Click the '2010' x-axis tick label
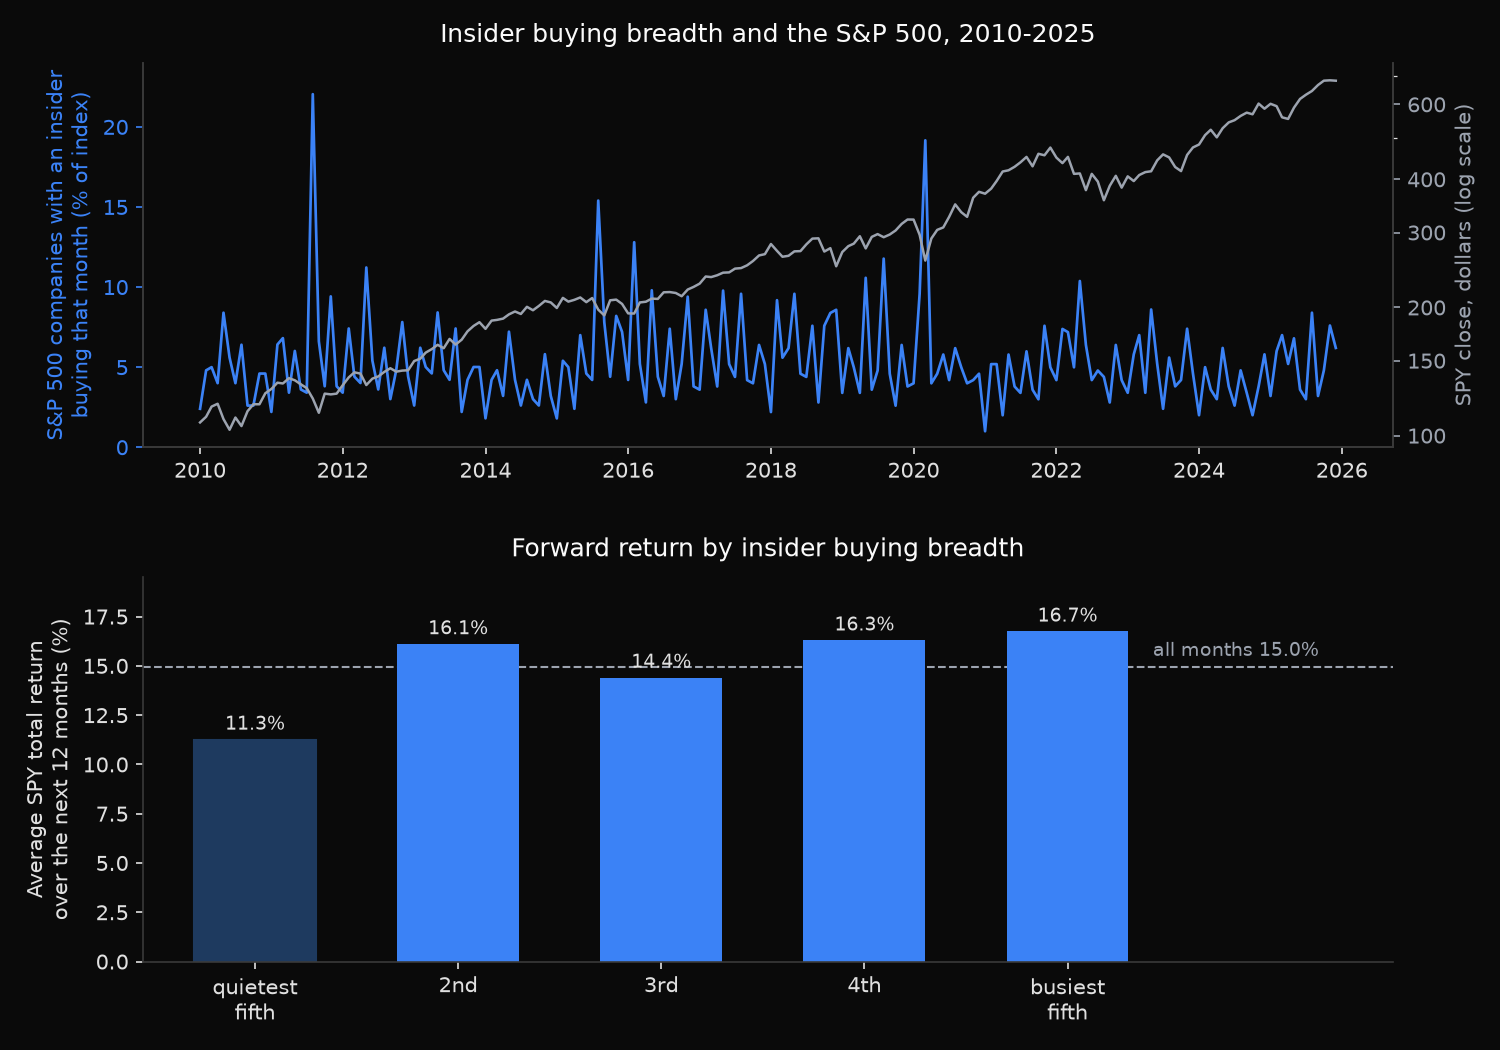 click(x=200, y=471)
